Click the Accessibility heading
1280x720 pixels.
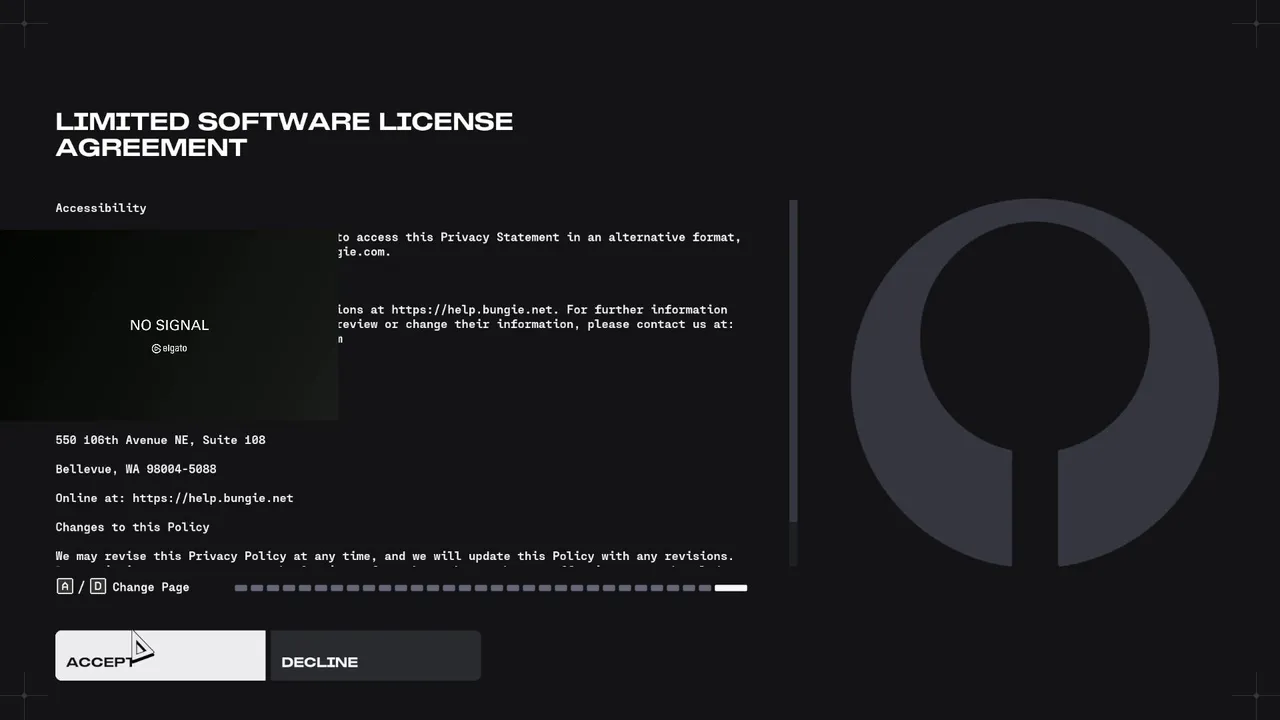point(101,208)
